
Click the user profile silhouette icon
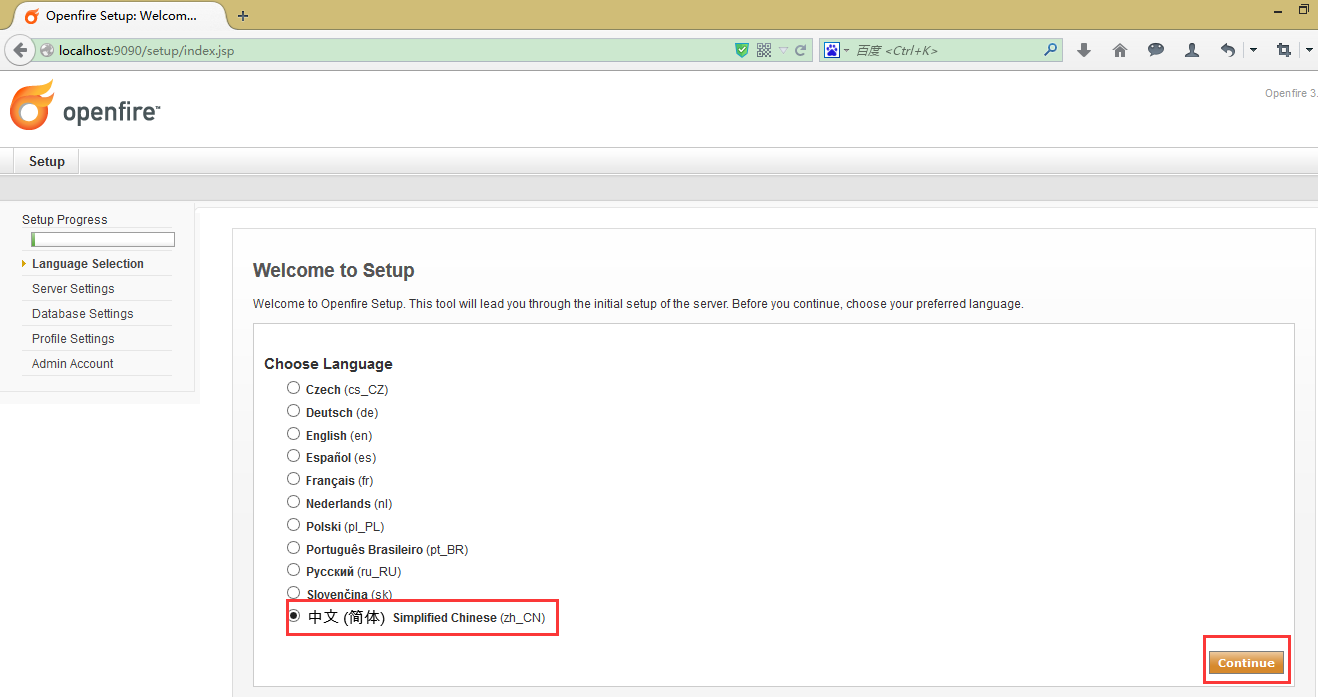(1192, 50)
